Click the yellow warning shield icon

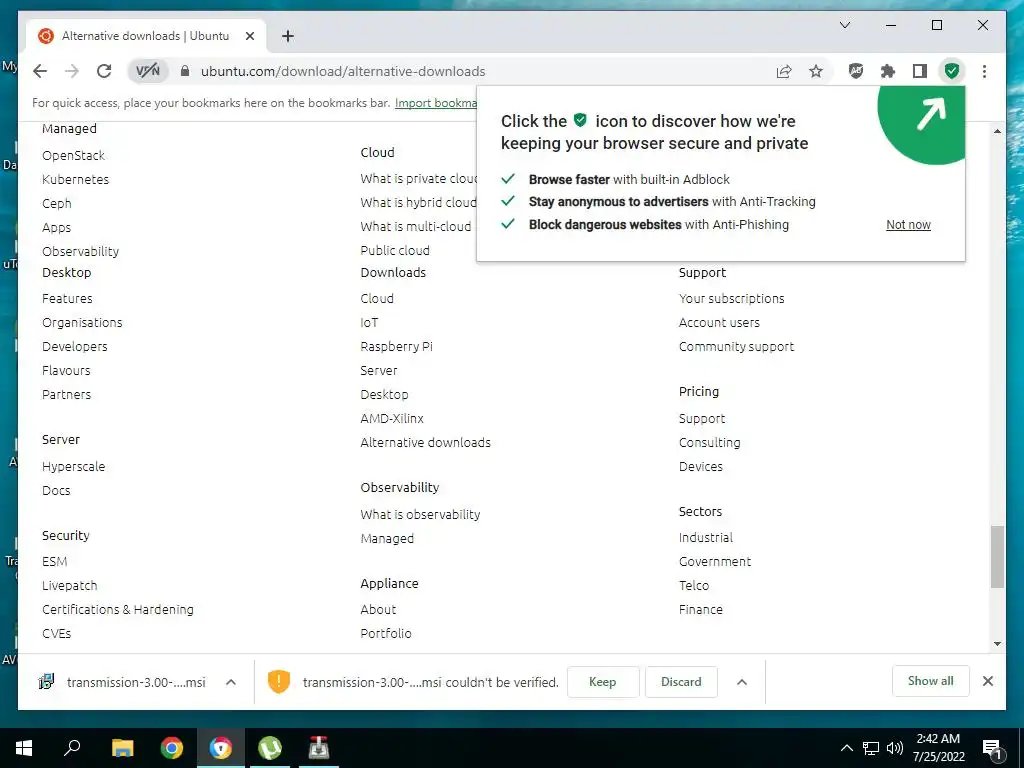click(279, 682)
